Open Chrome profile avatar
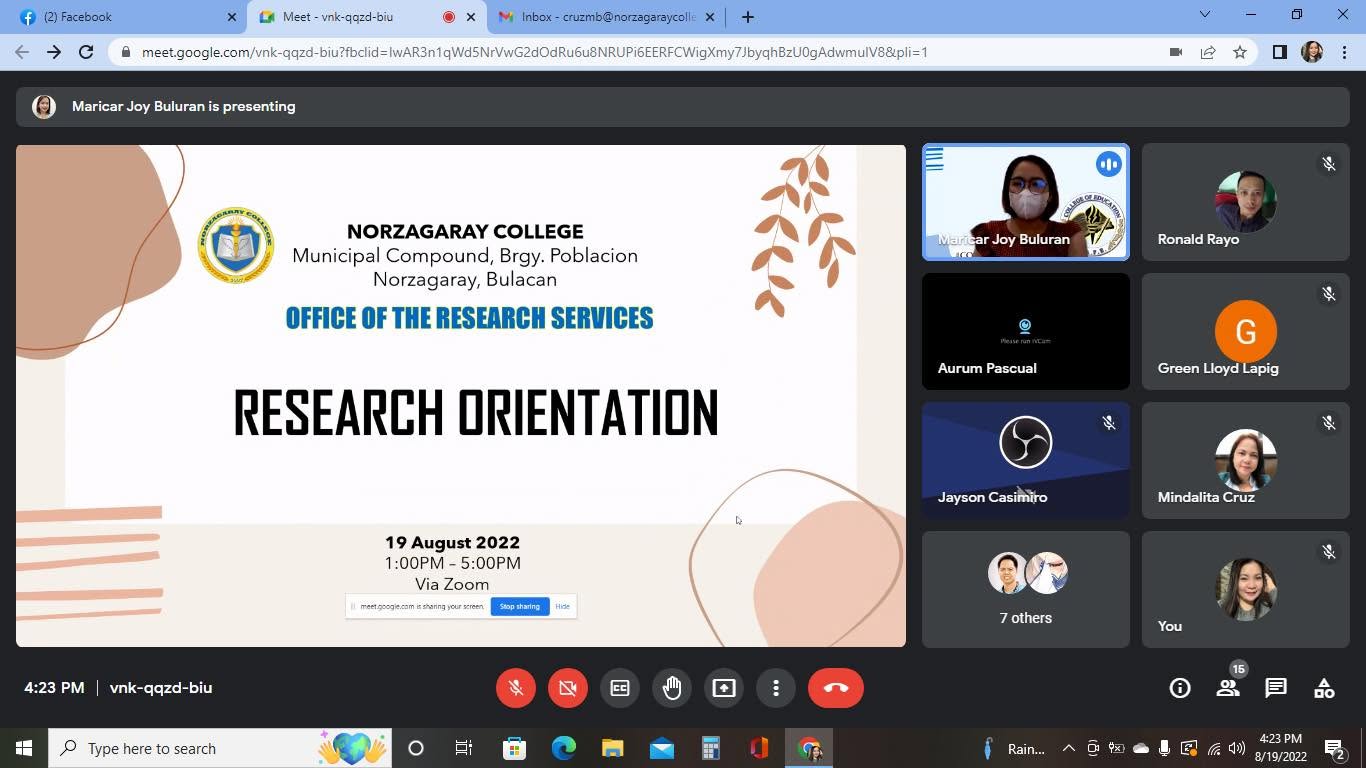Viewport: 1366px width, 768px height. click(1312, 52)
